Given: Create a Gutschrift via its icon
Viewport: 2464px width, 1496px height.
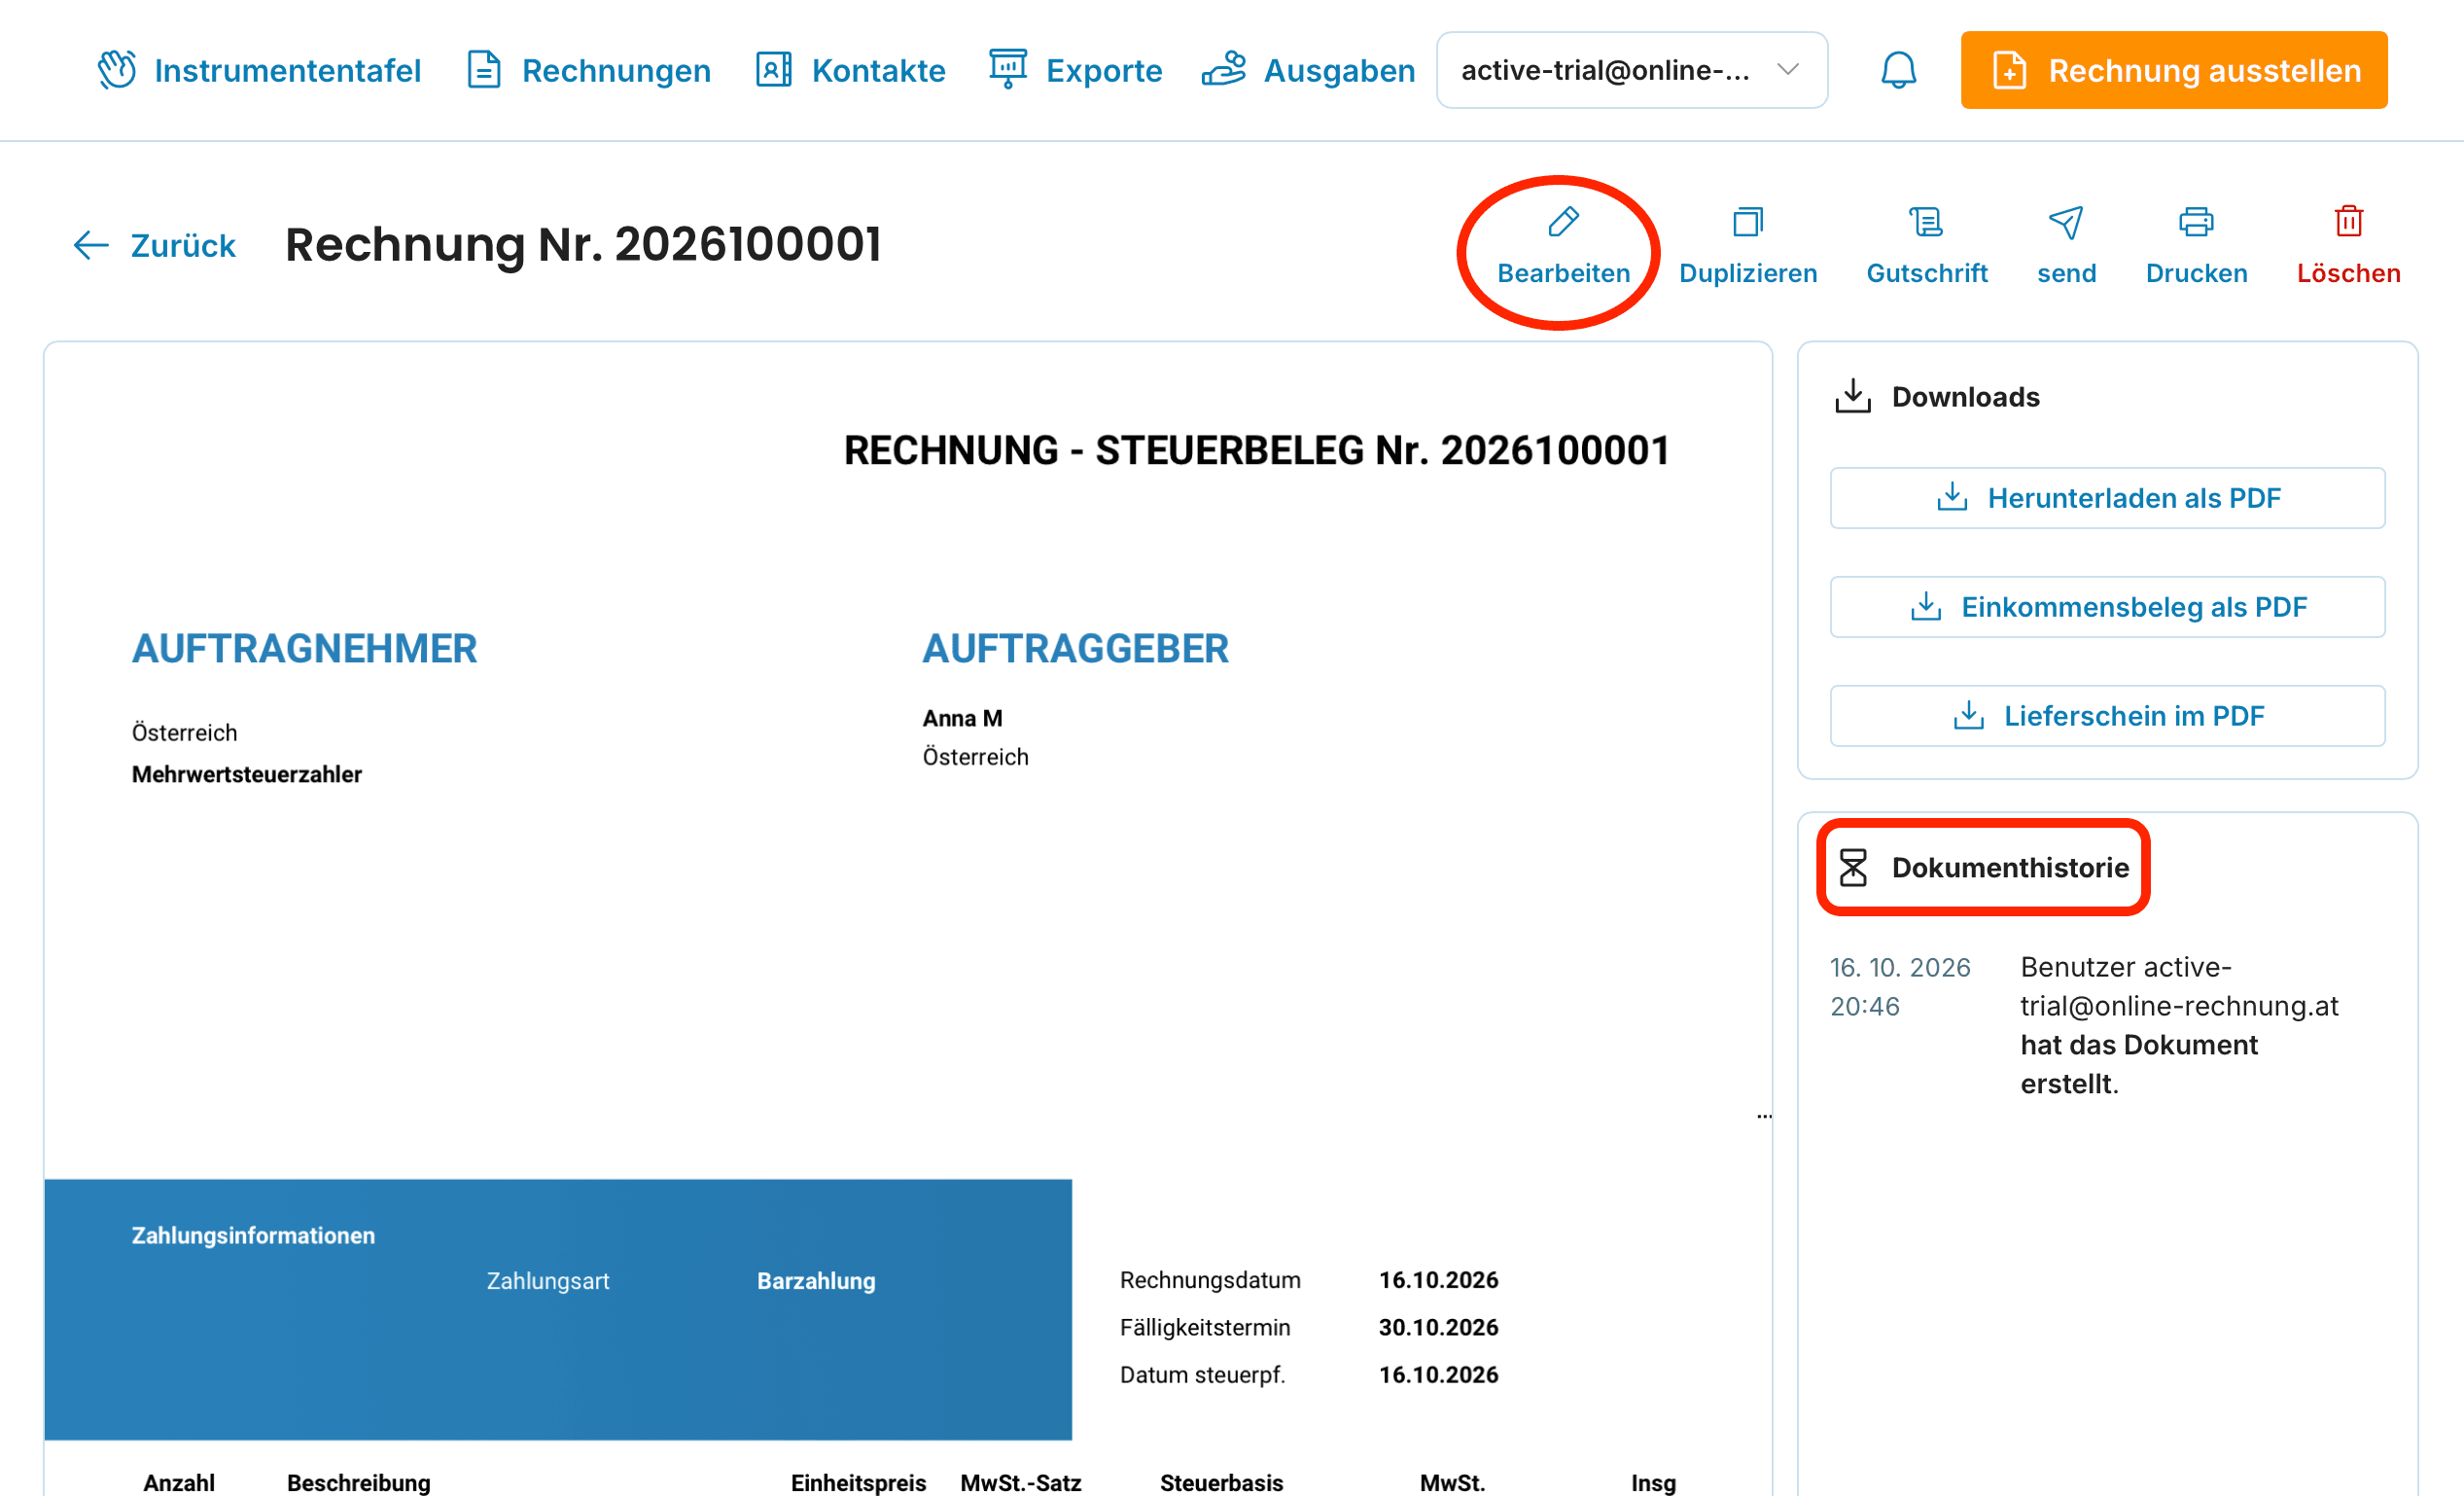Looking at the screenshot, I should 1926,221.
